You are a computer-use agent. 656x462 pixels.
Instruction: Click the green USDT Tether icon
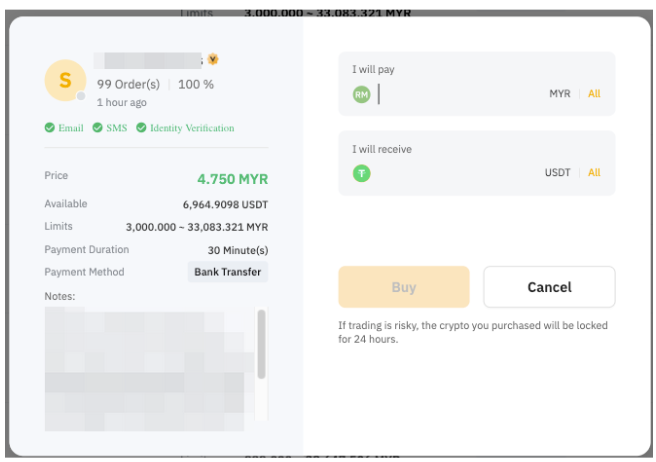[361, 173]
